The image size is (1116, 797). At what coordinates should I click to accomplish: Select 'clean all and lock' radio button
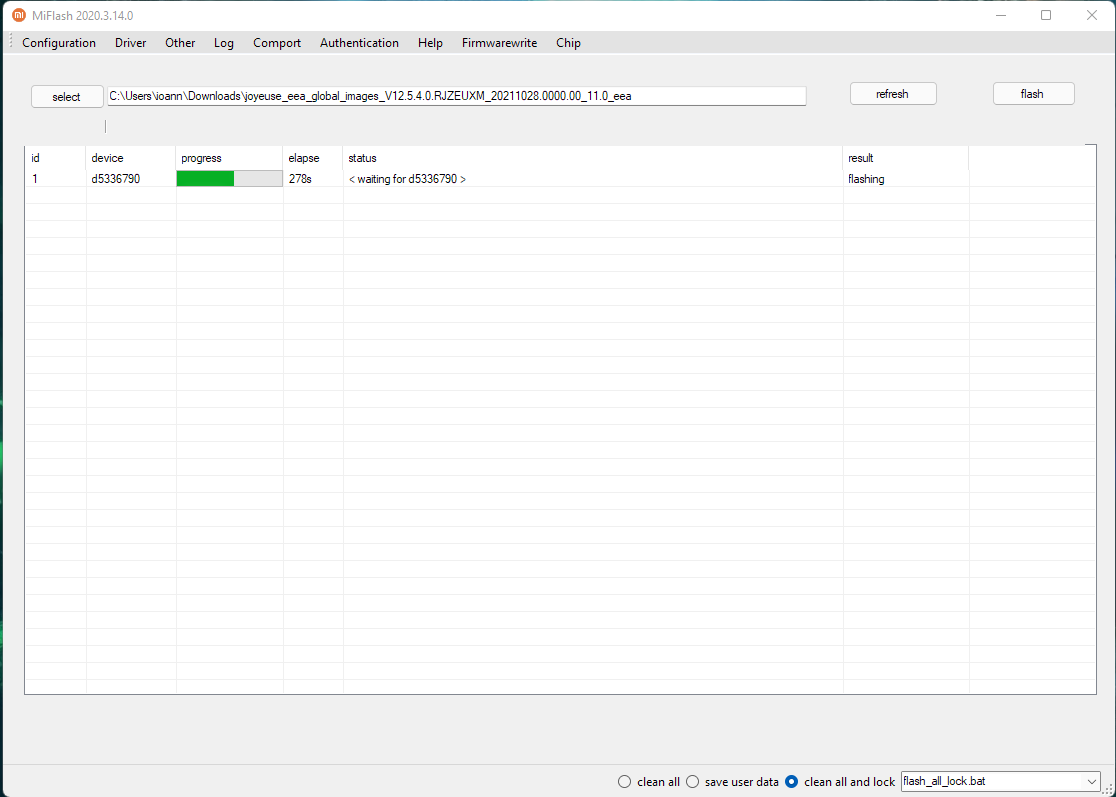[x=792, y=782]
